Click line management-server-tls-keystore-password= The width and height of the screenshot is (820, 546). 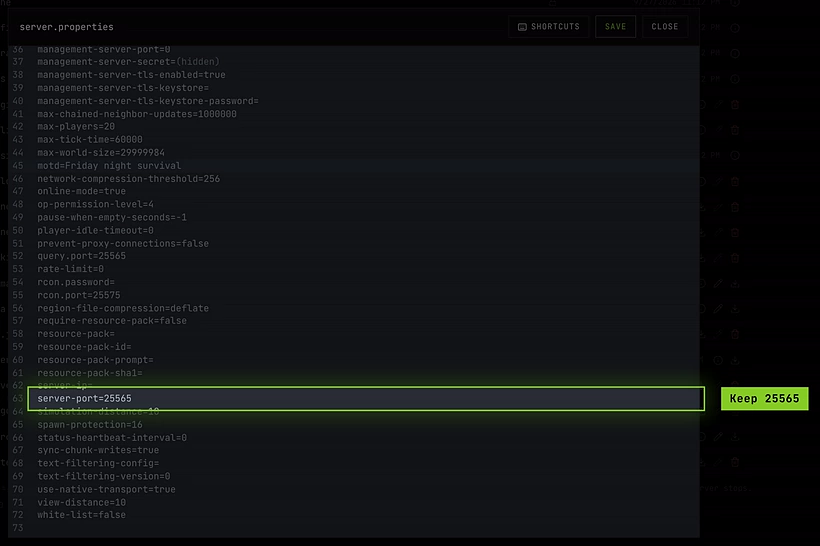[x=148, y=101]
